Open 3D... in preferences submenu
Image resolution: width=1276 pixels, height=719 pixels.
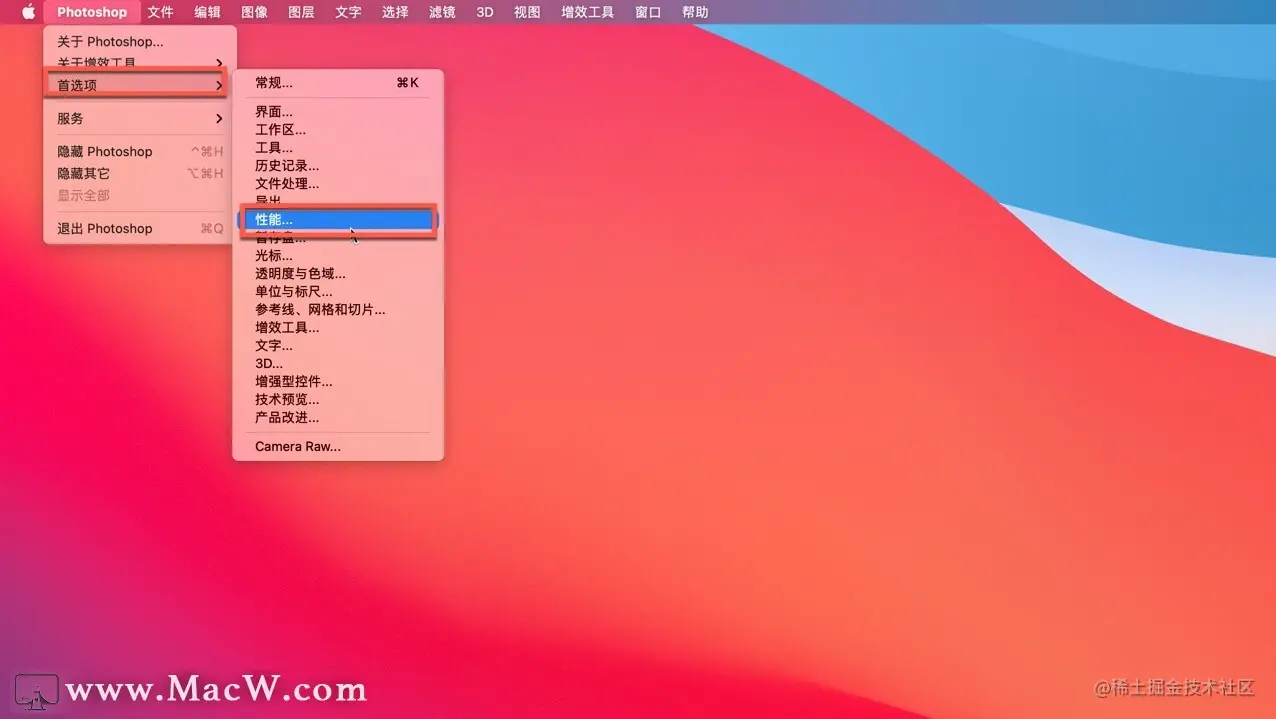point(338,363)
